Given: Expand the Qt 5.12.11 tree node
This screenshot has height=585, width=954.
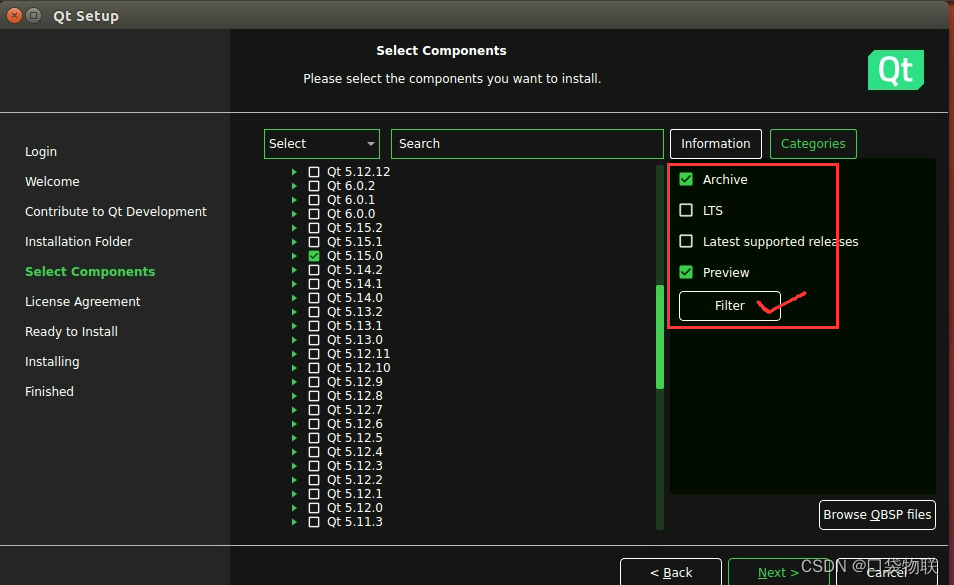Looking at the screenshot, I should pyautogui.click(x=294, y=354).
